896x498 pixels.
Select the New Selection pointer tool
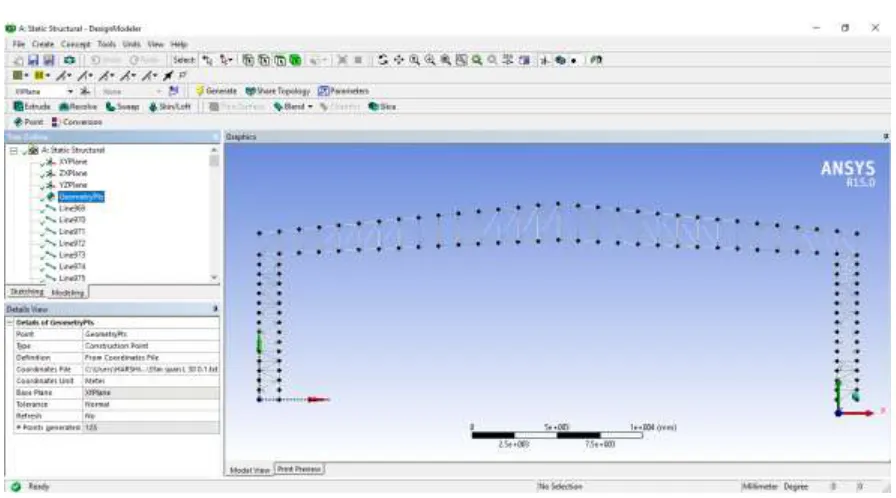coord(208,60)
